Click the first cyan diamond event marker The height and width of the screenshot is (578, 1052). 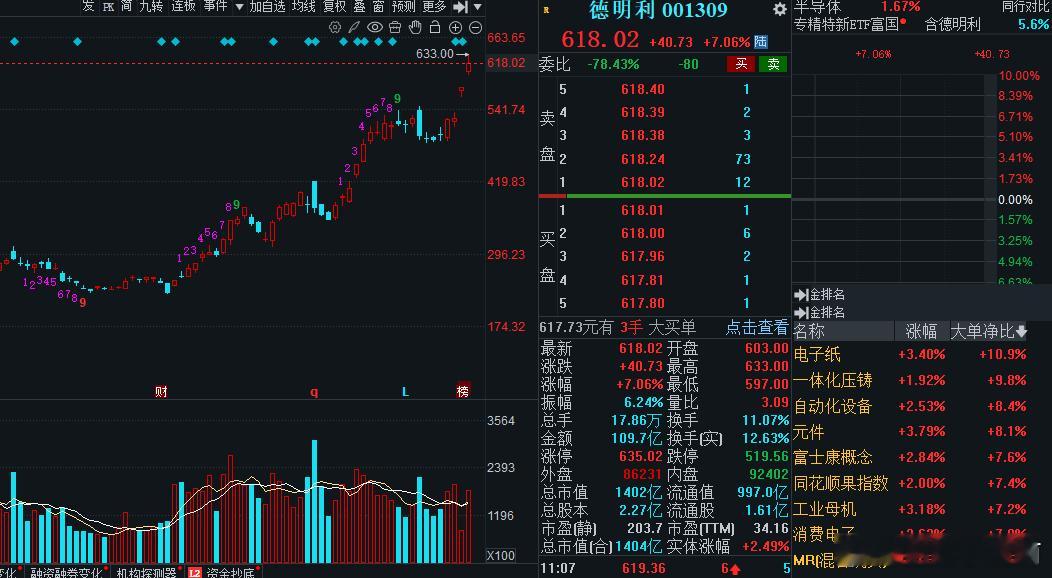click(x=15, y=42)
